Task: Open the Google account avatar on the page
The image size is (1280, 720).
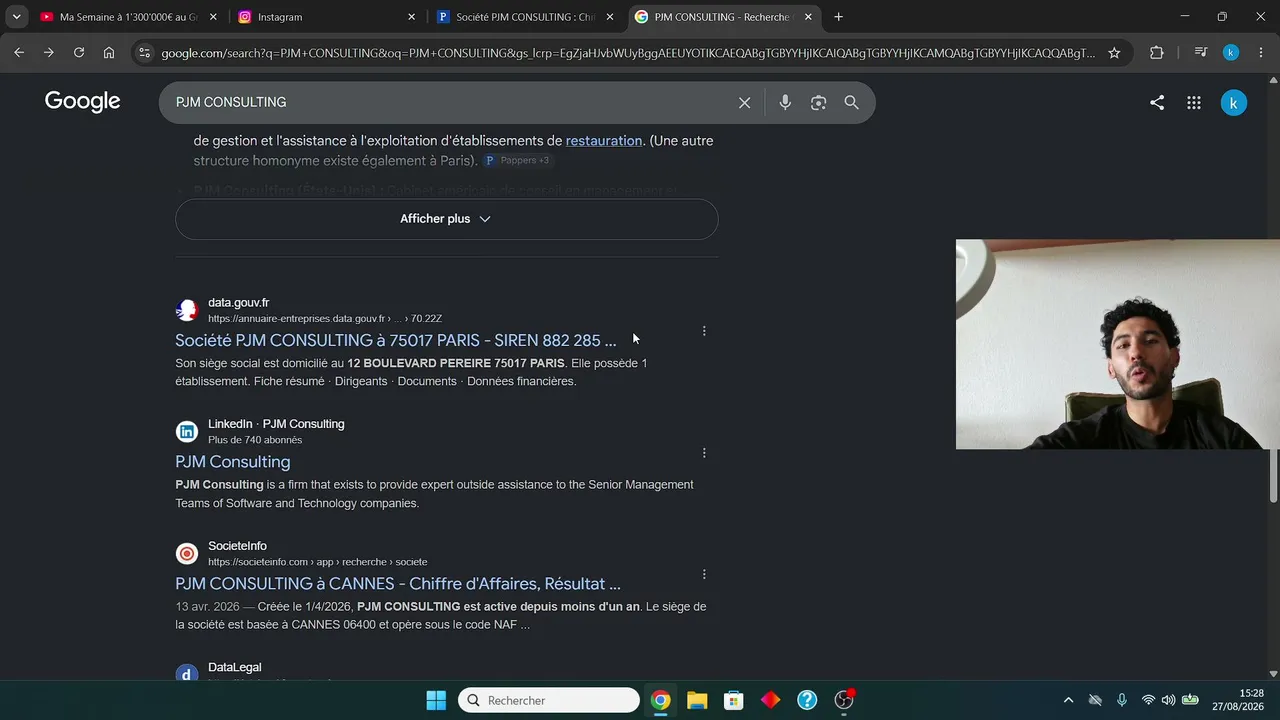Action: 1234,102
